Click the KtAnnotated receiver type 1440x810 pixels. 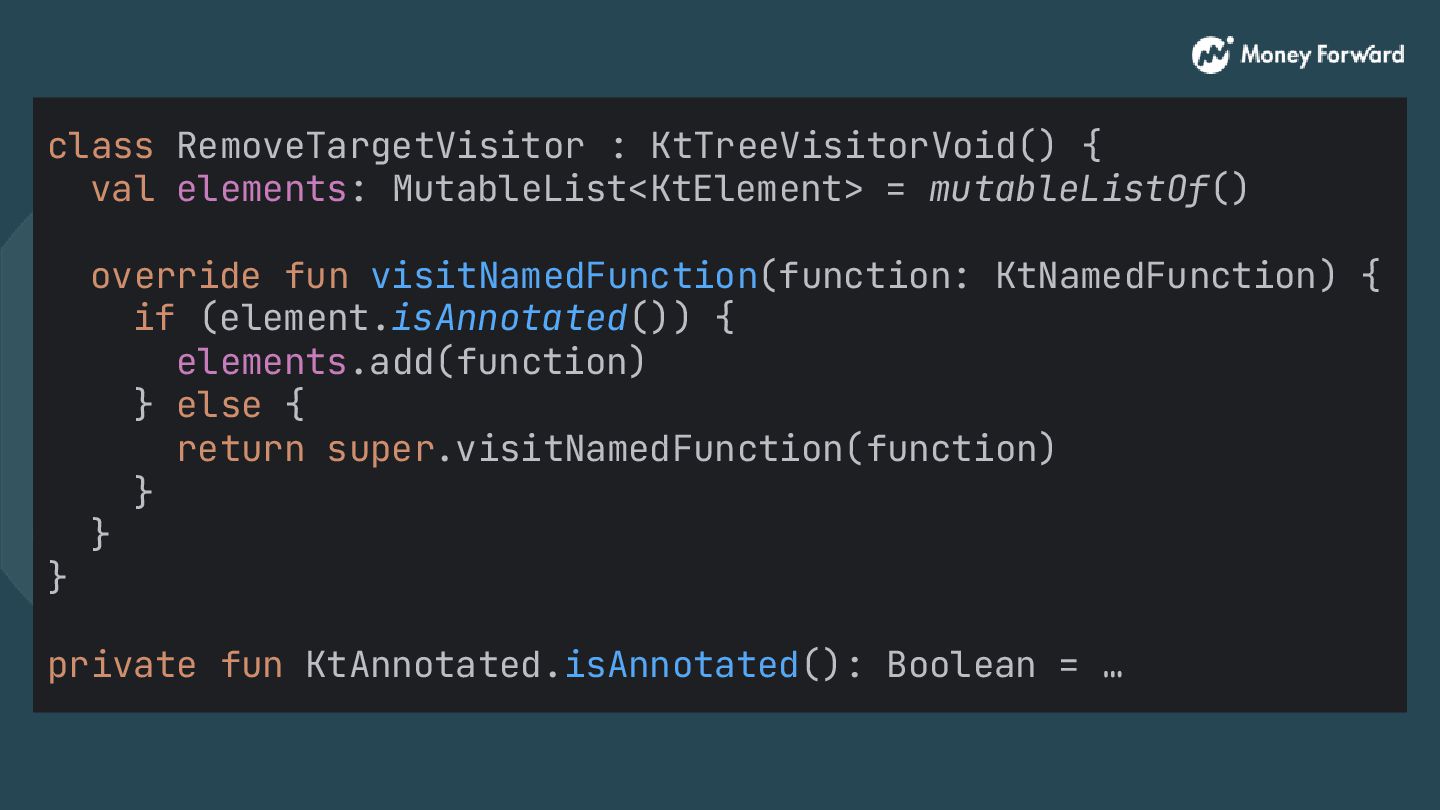point(423,665)
